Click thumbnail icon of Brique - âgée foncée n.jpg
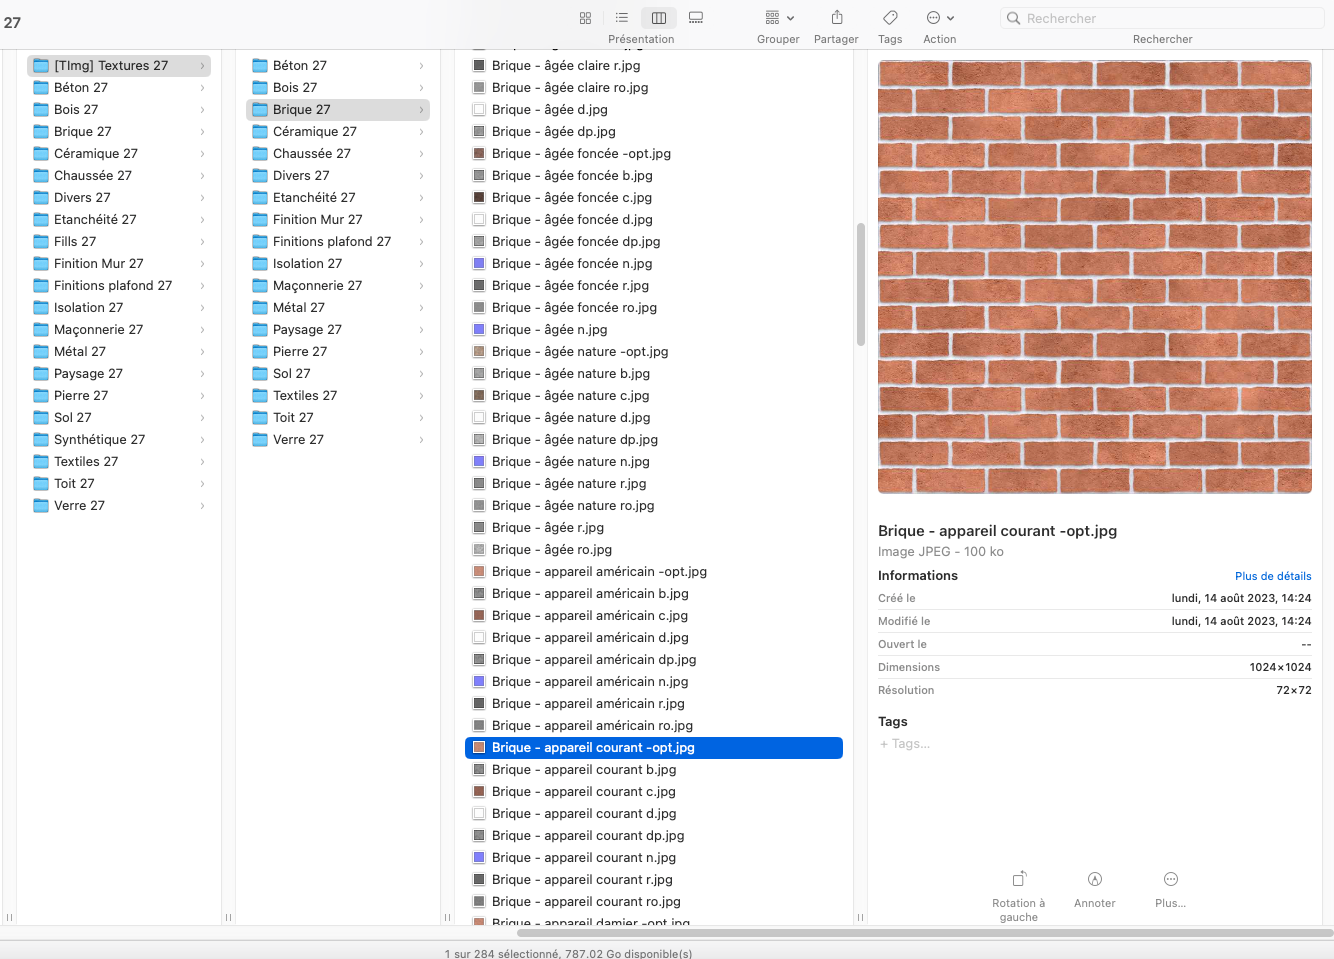Image resolution: width=1334 pixels, height=959 pixels. pos(479,264)
